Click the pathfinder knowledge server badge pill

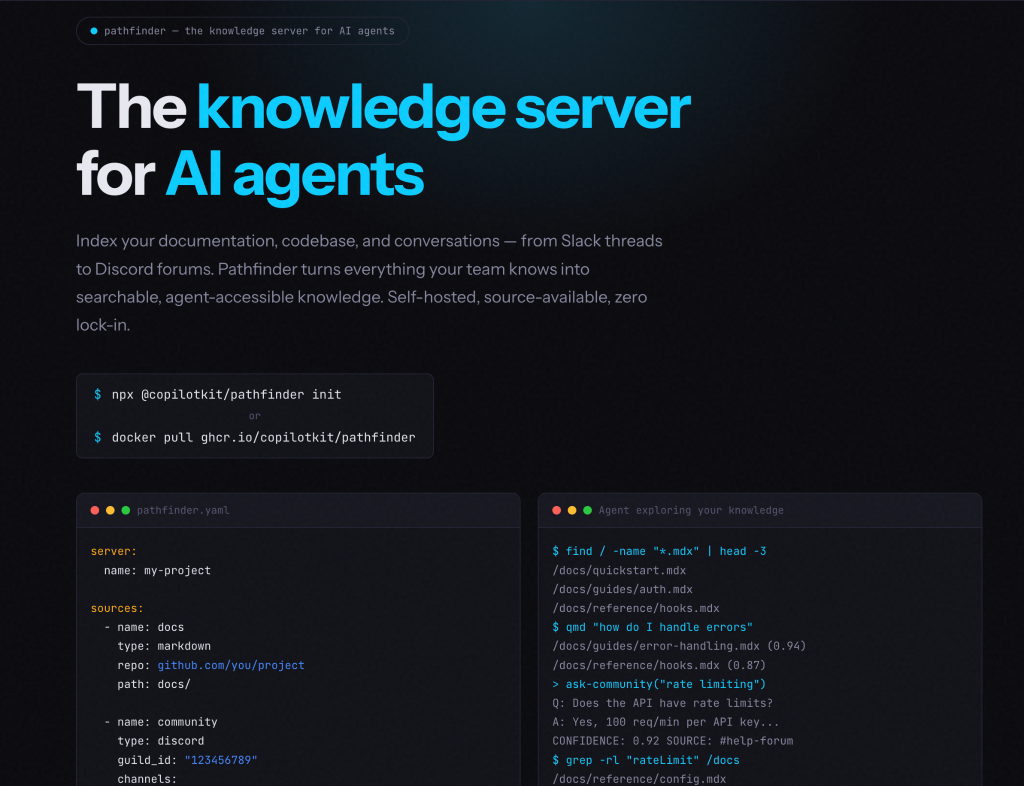(242, 31)
